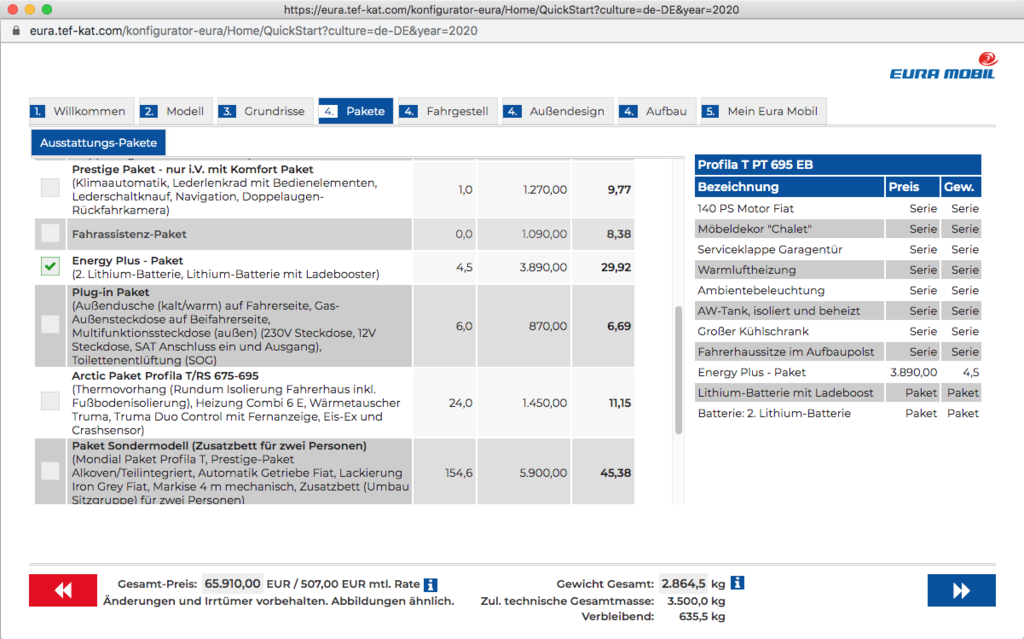This screenshot has width=1024, height=639.
Task: Select the Pakete tab
Action: coord(356,111)
